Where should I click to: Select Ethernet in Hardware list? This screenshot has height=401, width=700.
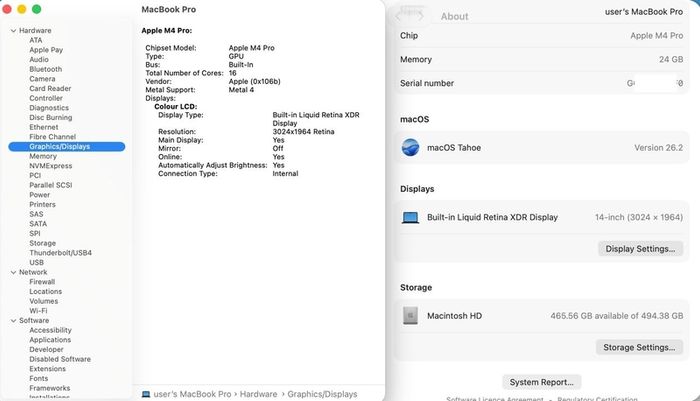point(44,127)
